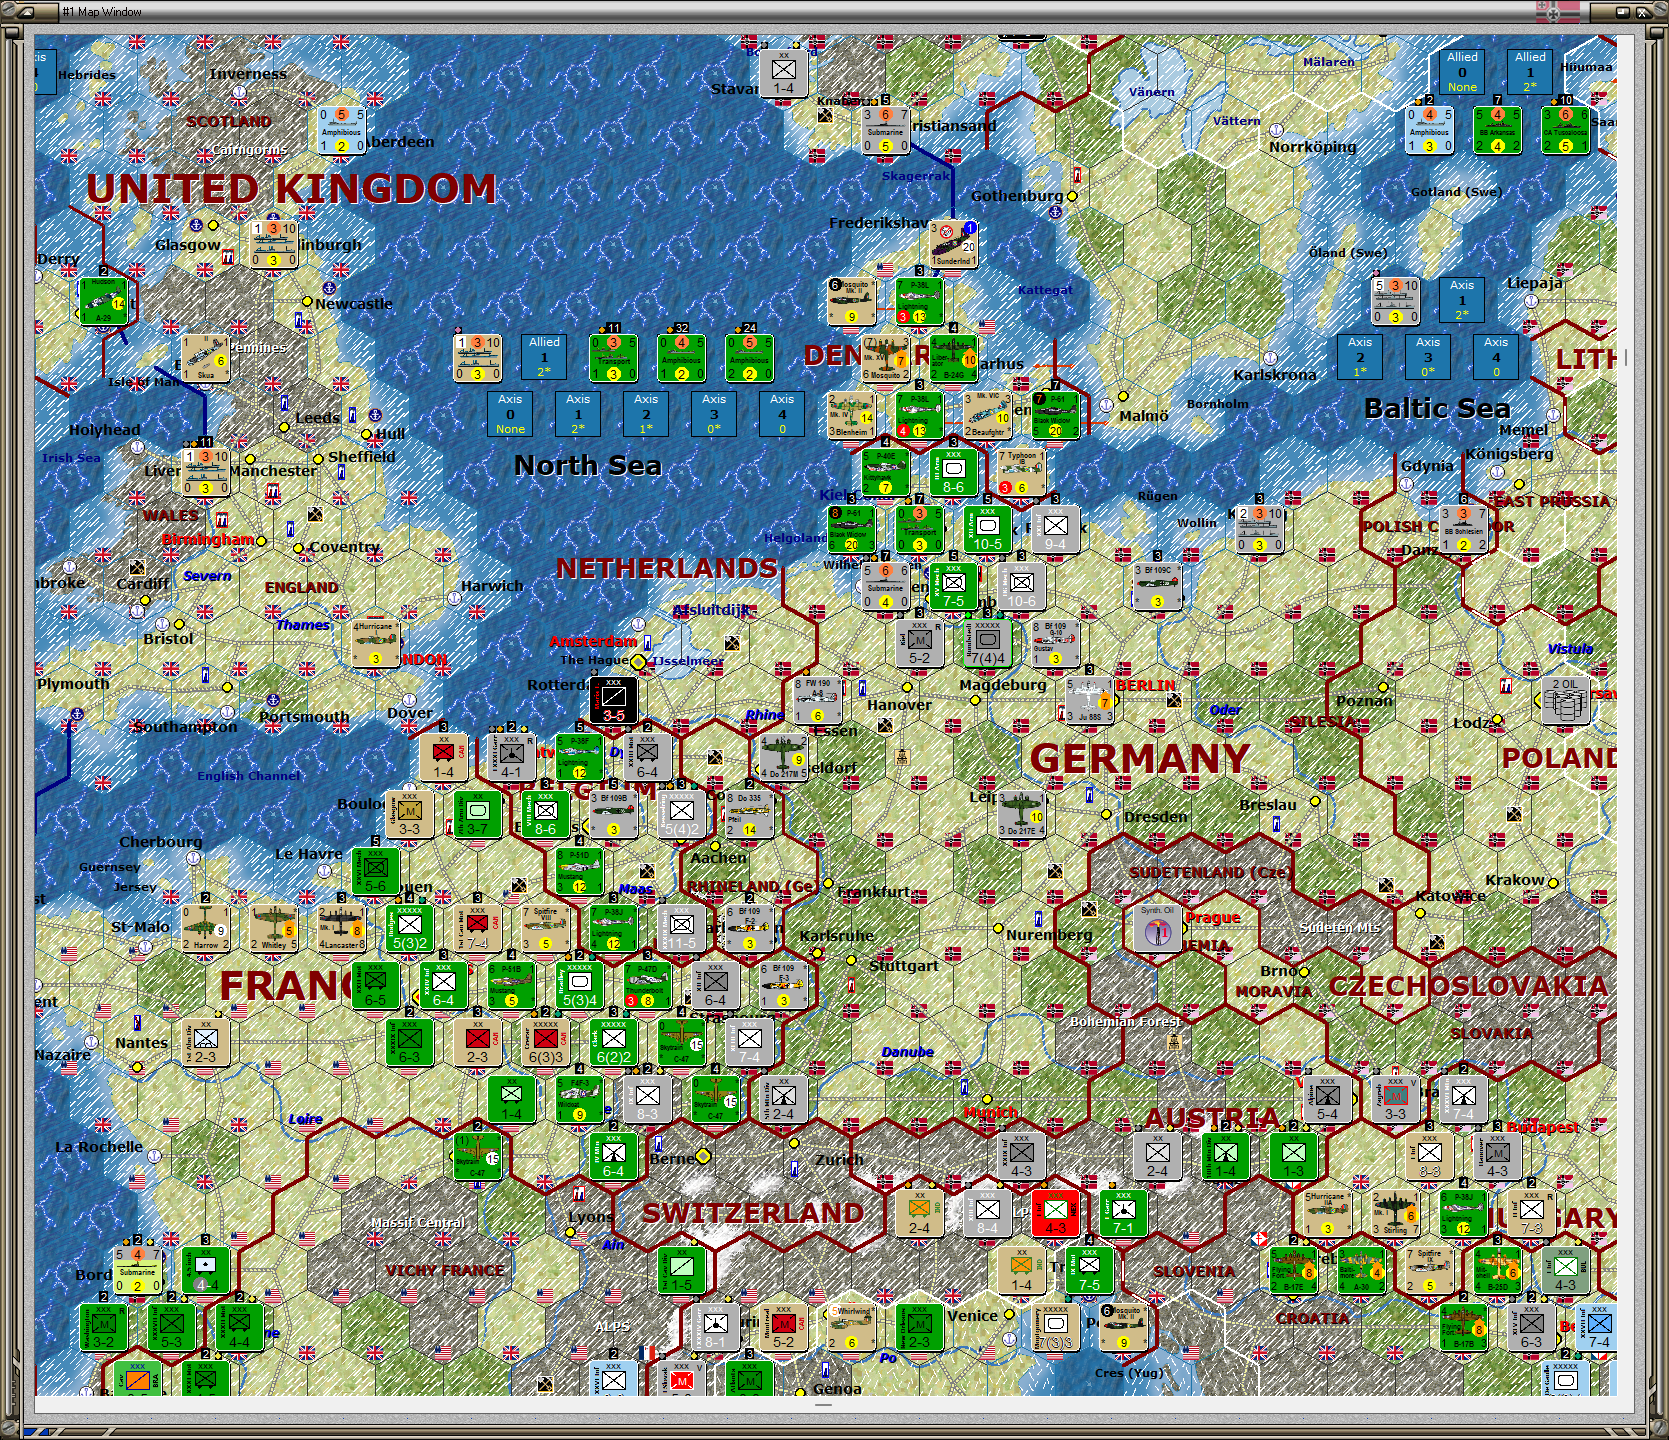Click Baltic Sea Axis 3 box
The image size is (1669, 1440).
click(x=1428, y=357)
